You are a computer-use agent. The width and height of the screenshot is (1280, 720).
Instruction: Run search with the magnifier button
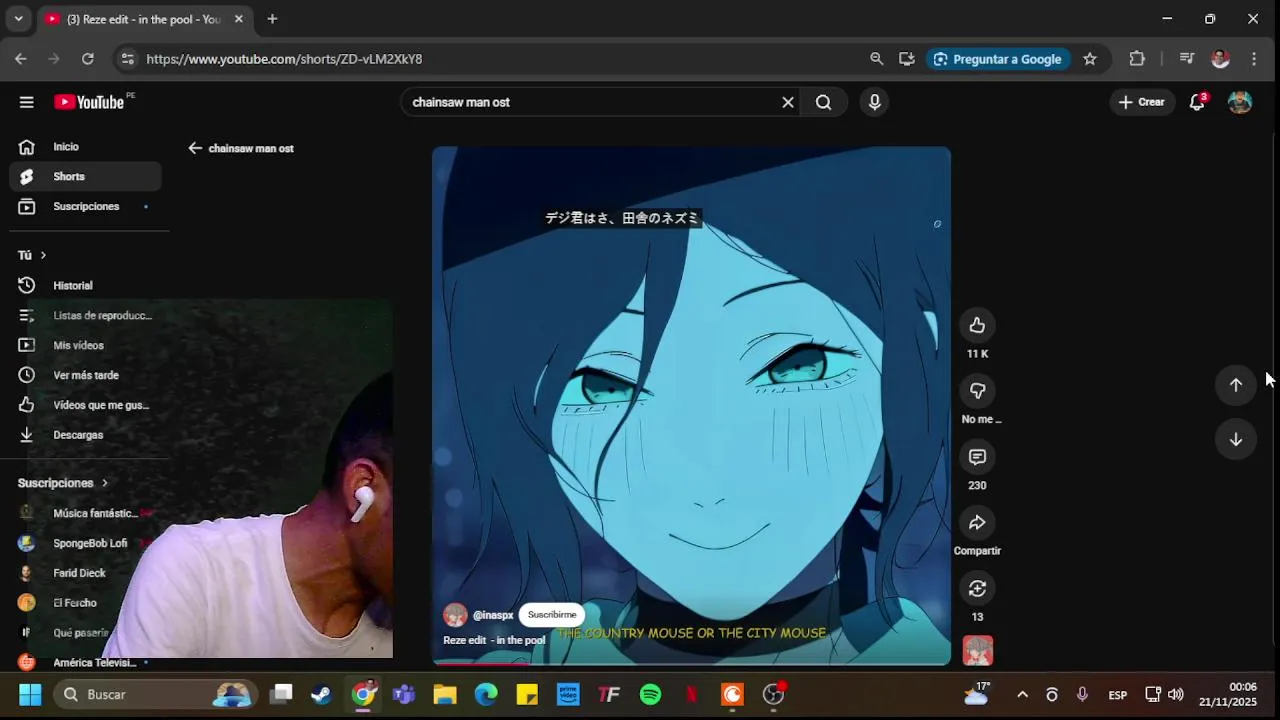coord(823,102)
